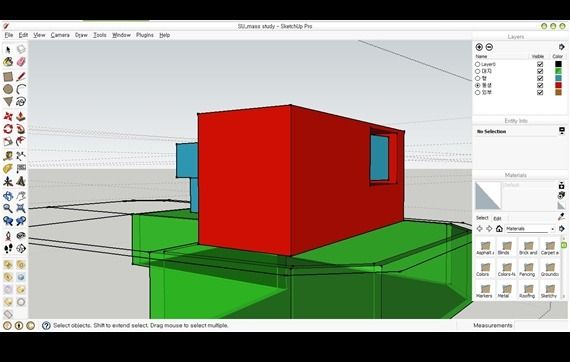
Task: Click the Layer0 black color swatch
Action: 558,64
